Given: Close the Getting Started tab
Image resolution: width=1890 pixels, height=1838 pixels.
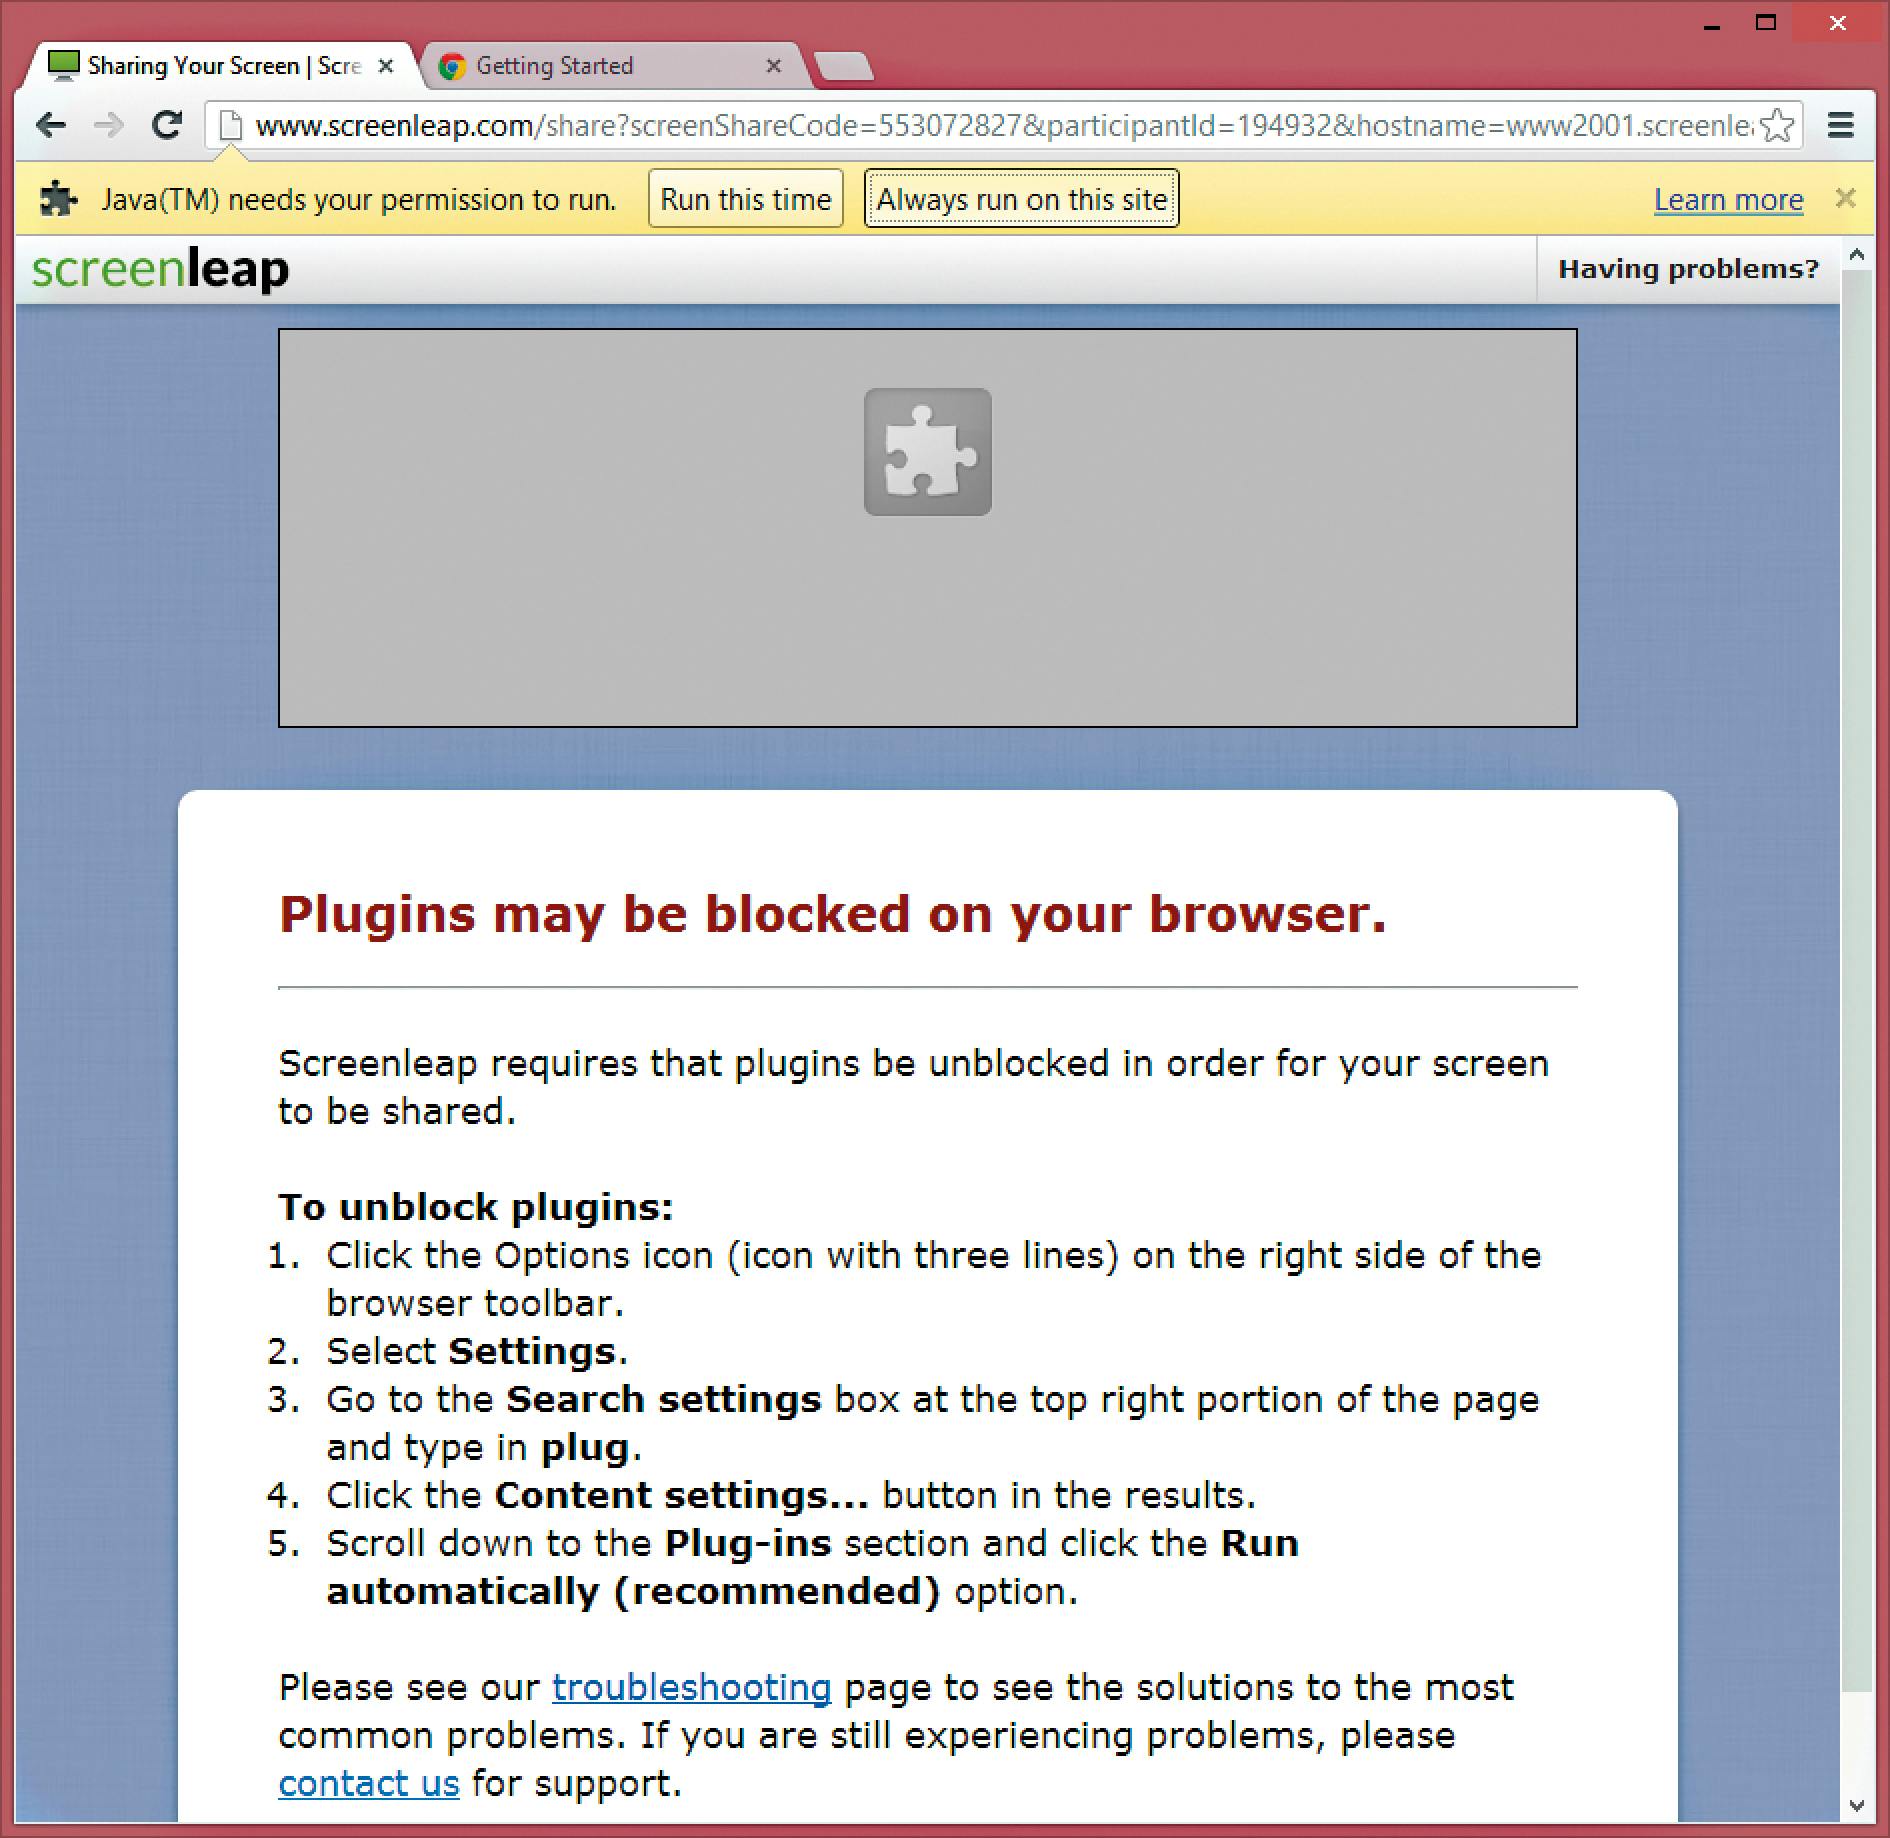Looking at the screenshot, I should click(773, 66).
